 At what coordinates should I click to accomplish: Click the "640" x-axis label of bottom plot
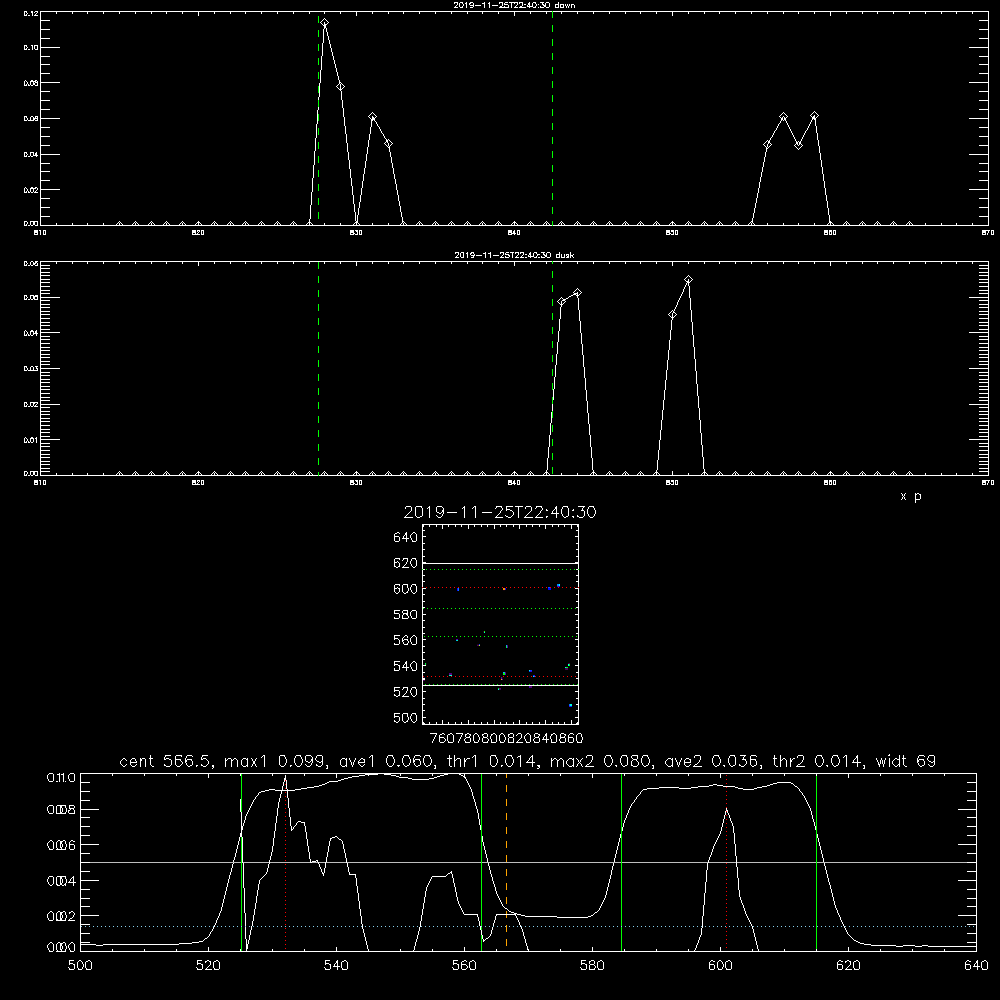(976, 966)
